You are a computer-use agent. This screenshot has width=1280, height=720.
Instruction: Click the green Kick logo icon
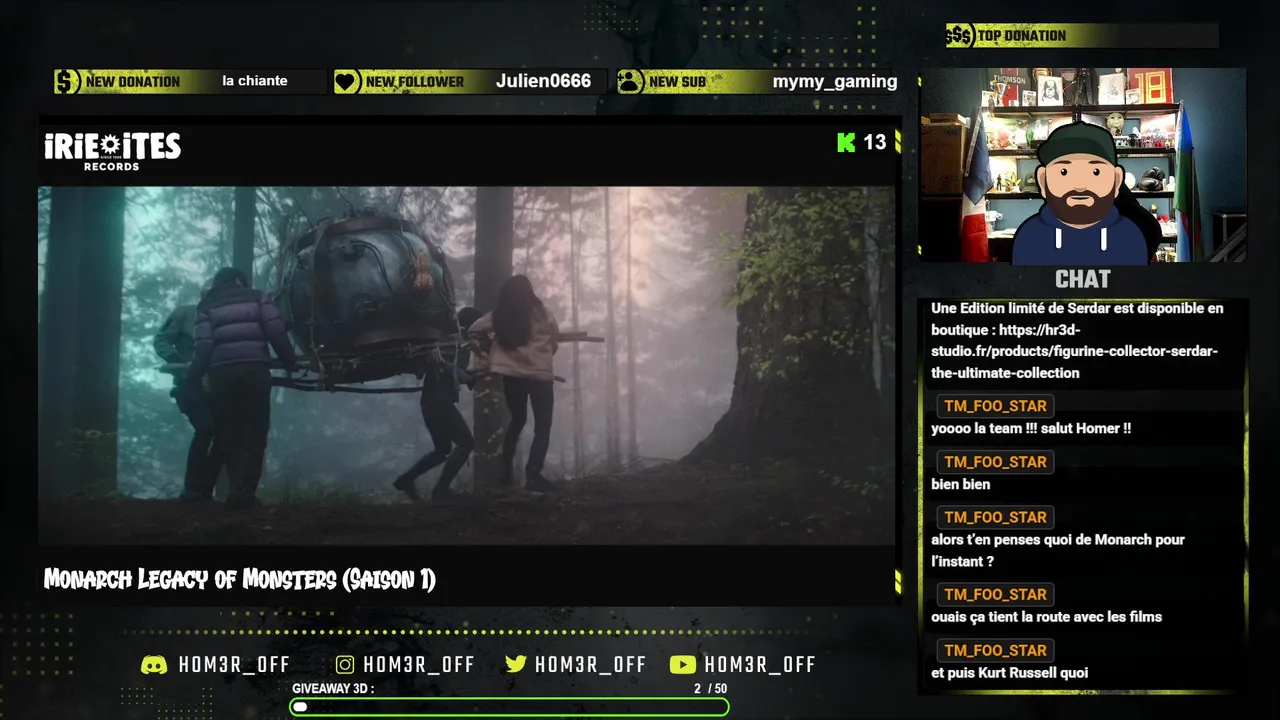(x=846, y=142)
